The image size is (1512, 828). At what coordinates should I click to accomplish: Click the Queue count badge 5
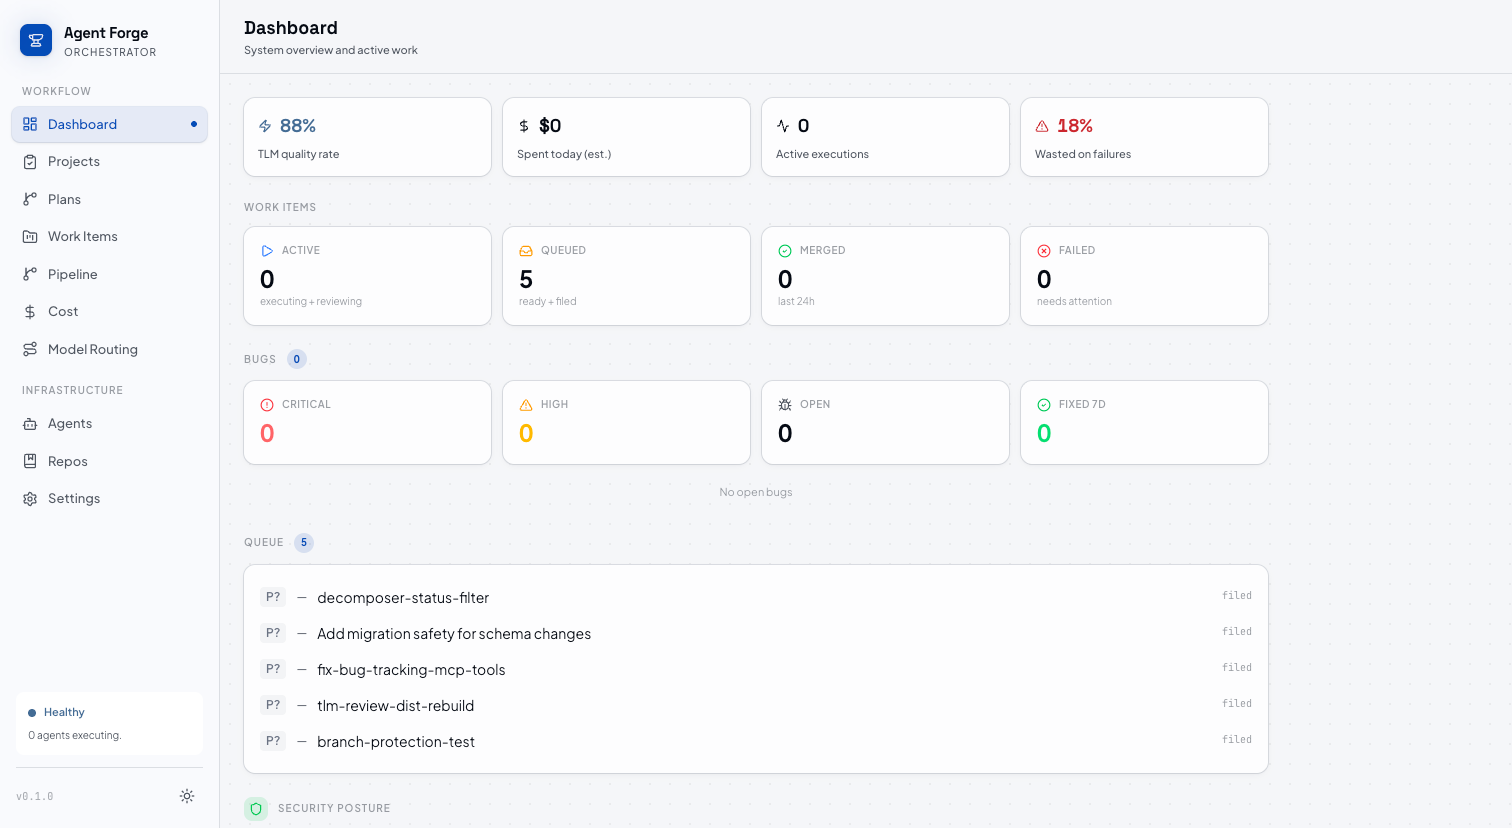(304, 543)
